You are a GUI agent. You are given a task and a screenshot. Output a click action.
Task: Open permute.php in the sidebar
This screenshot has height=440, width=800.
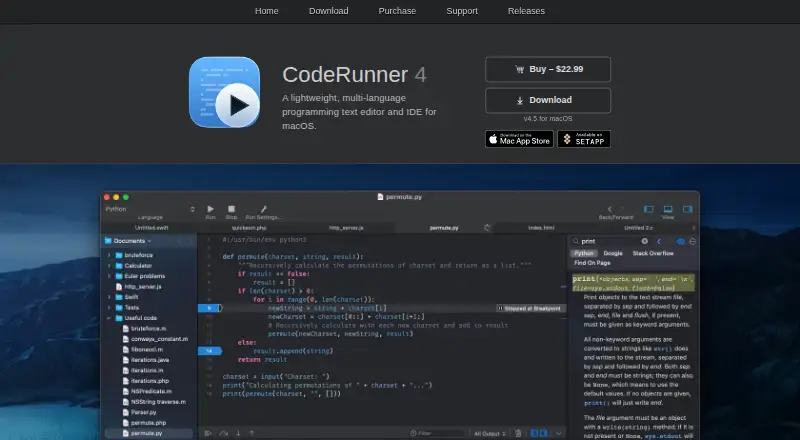[144, 423]
